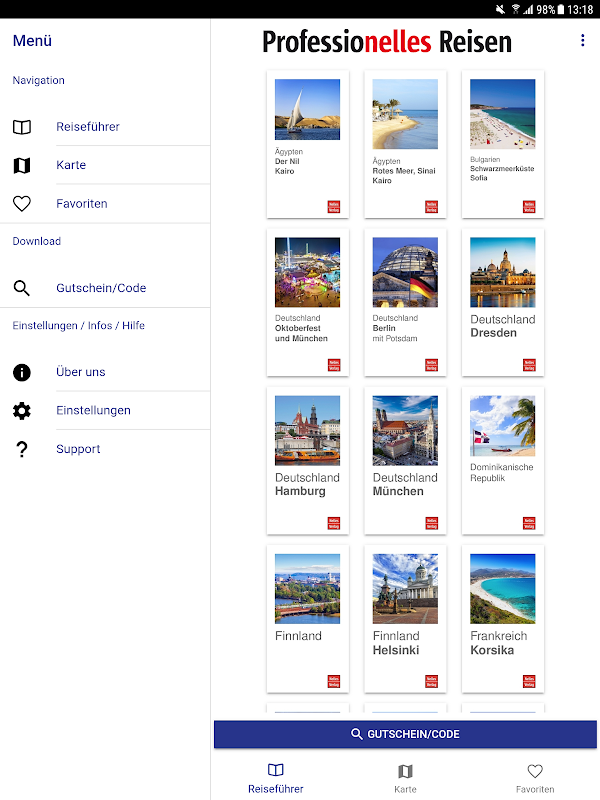
Task: Tap the 13:18 clock in status bar
Action: (581, 9)
